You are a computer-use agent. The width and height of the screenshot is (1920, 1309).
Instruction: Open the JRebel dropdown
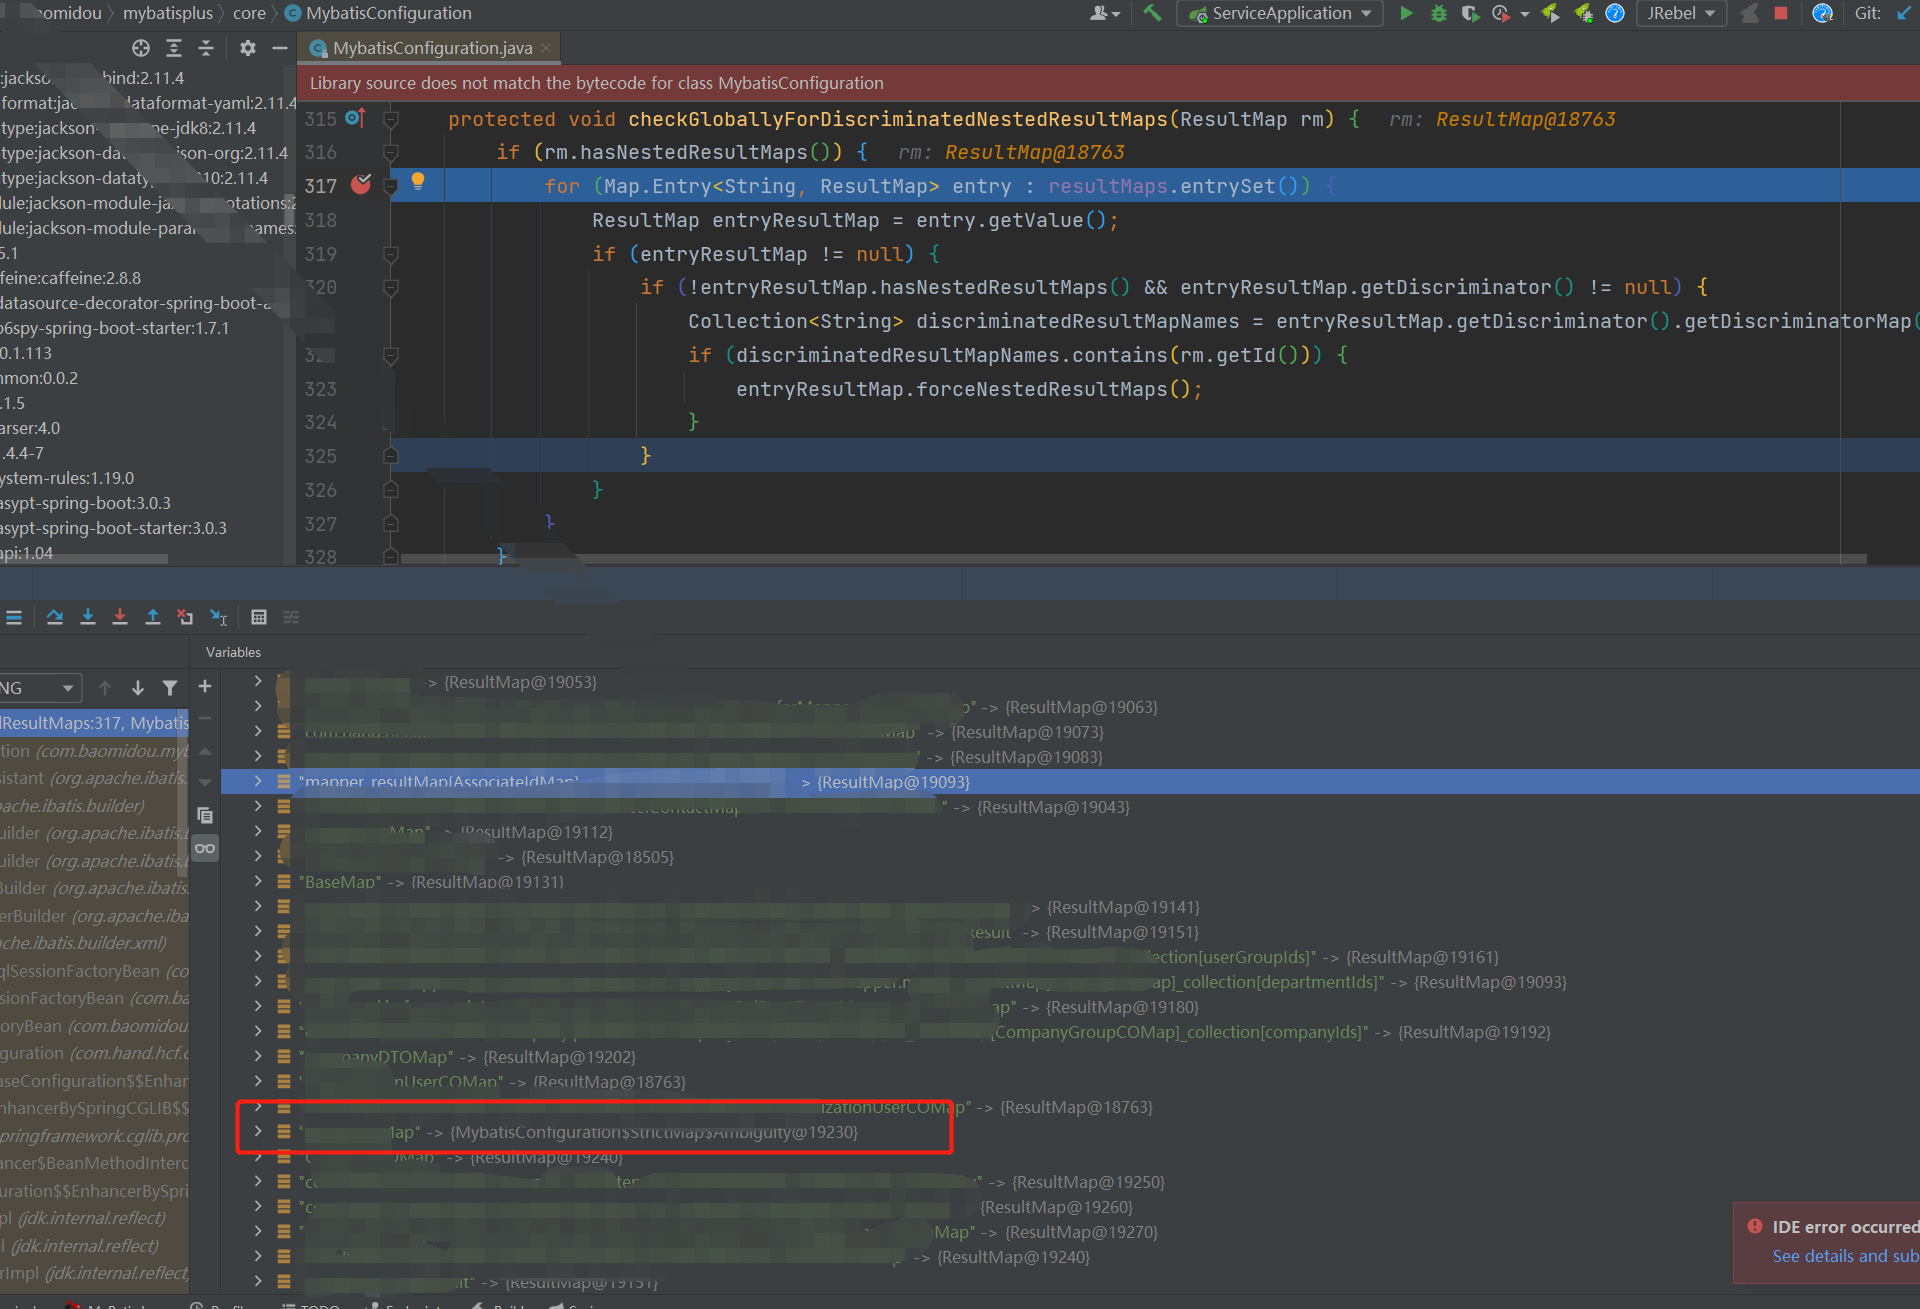click(x=1681, y=13)
